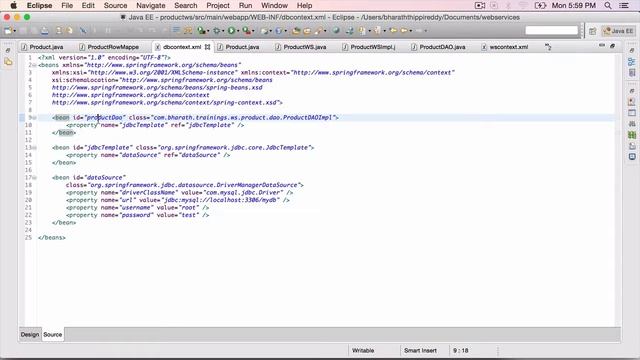Click the Open Web Browser globe icon
Viewport: 640px width, 360px height.
pos(336,31)
